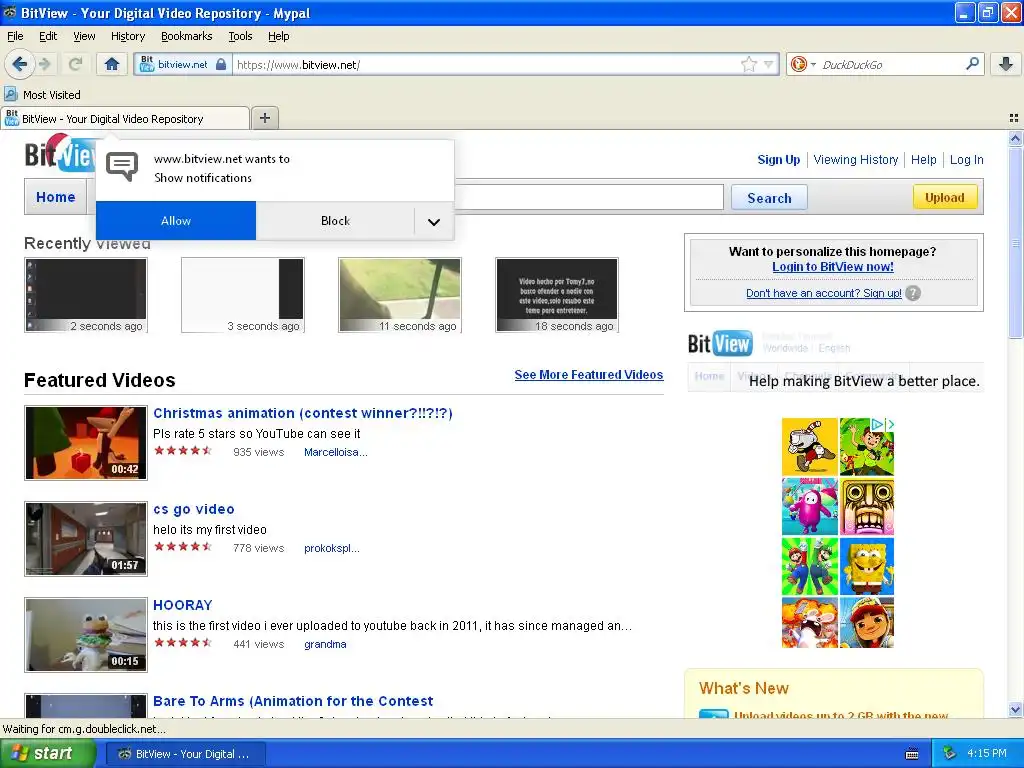Click the BitView taskbar window button
The width and height of the screenshot is (1024, 768).
[x=185, y=754]
